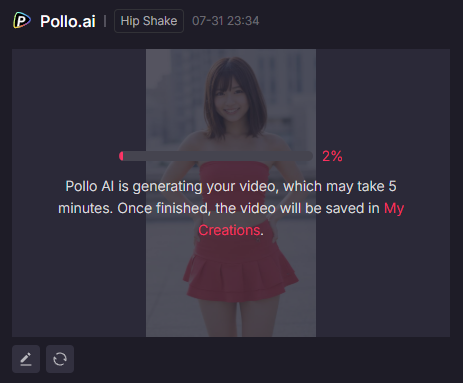The image size is (463, 383).
Task: Open My Creations link at line end
Action: 394,208
